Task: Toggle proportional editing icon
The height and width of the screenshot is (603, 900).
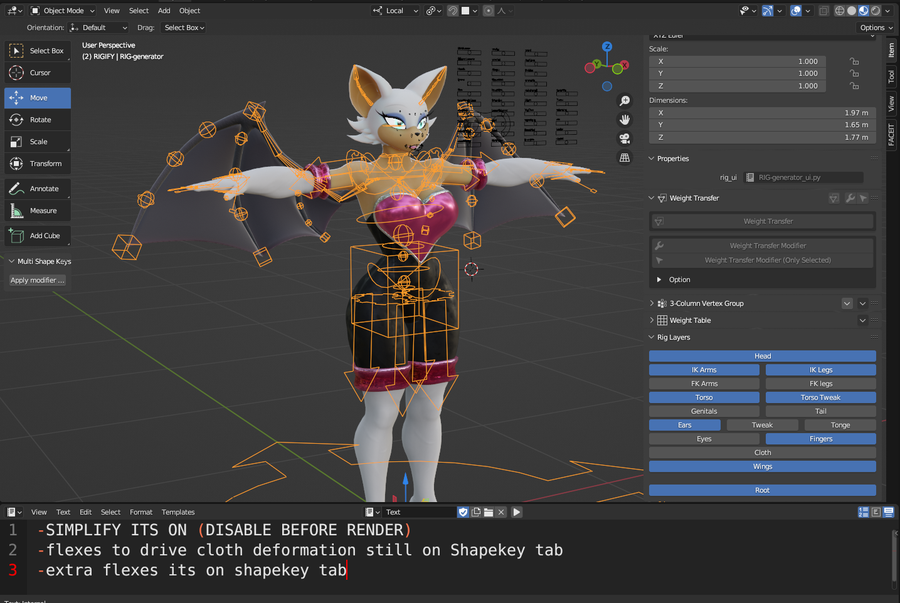Action: click(488, 11)
